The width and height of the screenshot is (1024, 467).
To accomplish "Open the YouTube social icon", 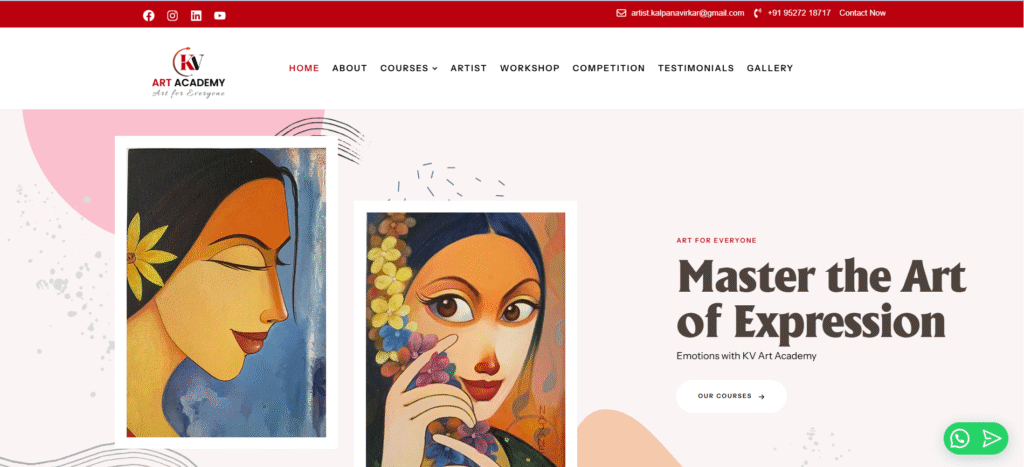I will pyautogui.click(x=220, y=16).
